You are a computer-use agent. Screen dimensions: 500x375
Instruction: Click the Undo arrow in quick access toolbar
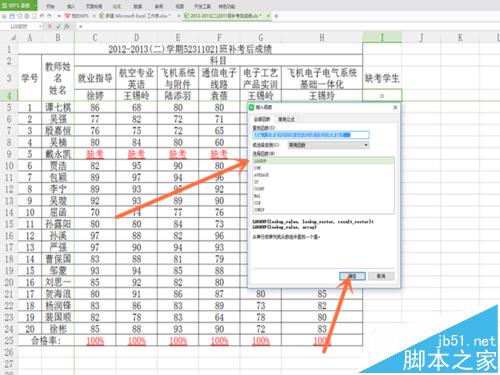pos(42,16)
